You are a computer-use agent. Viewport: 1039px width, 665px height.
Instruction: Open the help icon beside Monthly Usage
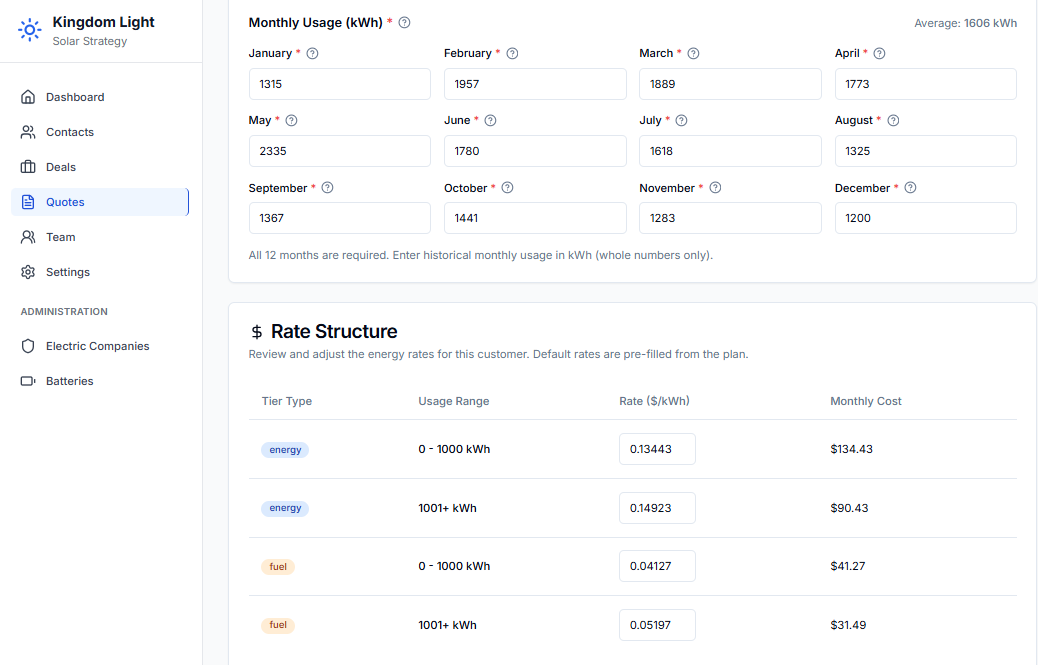(404, 23)
